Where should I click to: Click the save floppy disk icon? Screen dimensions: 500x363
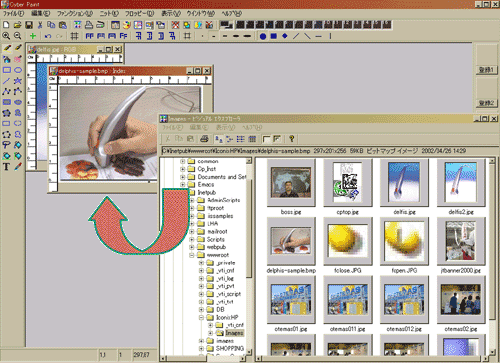[x=29, y=25]
